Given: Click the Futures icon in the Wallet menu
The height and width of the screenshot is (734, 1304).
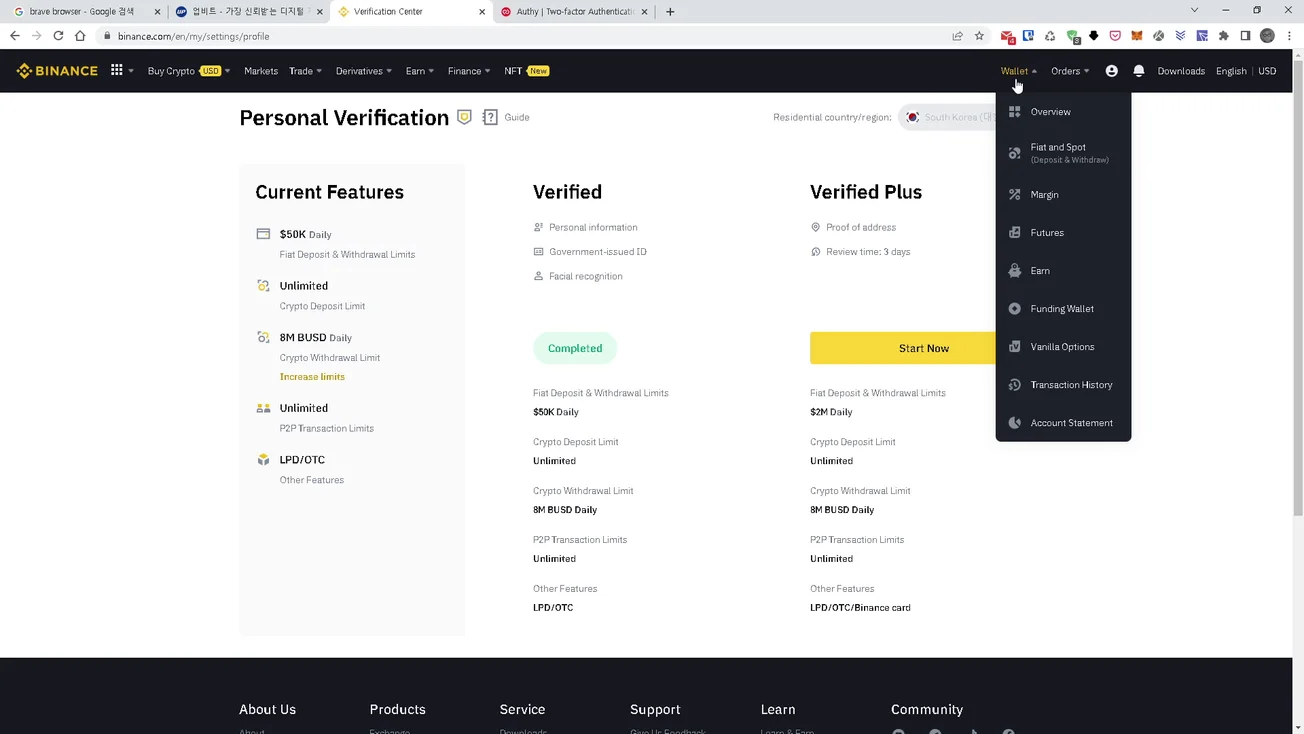Looking at the screenshot, I should pos(1014,233).
